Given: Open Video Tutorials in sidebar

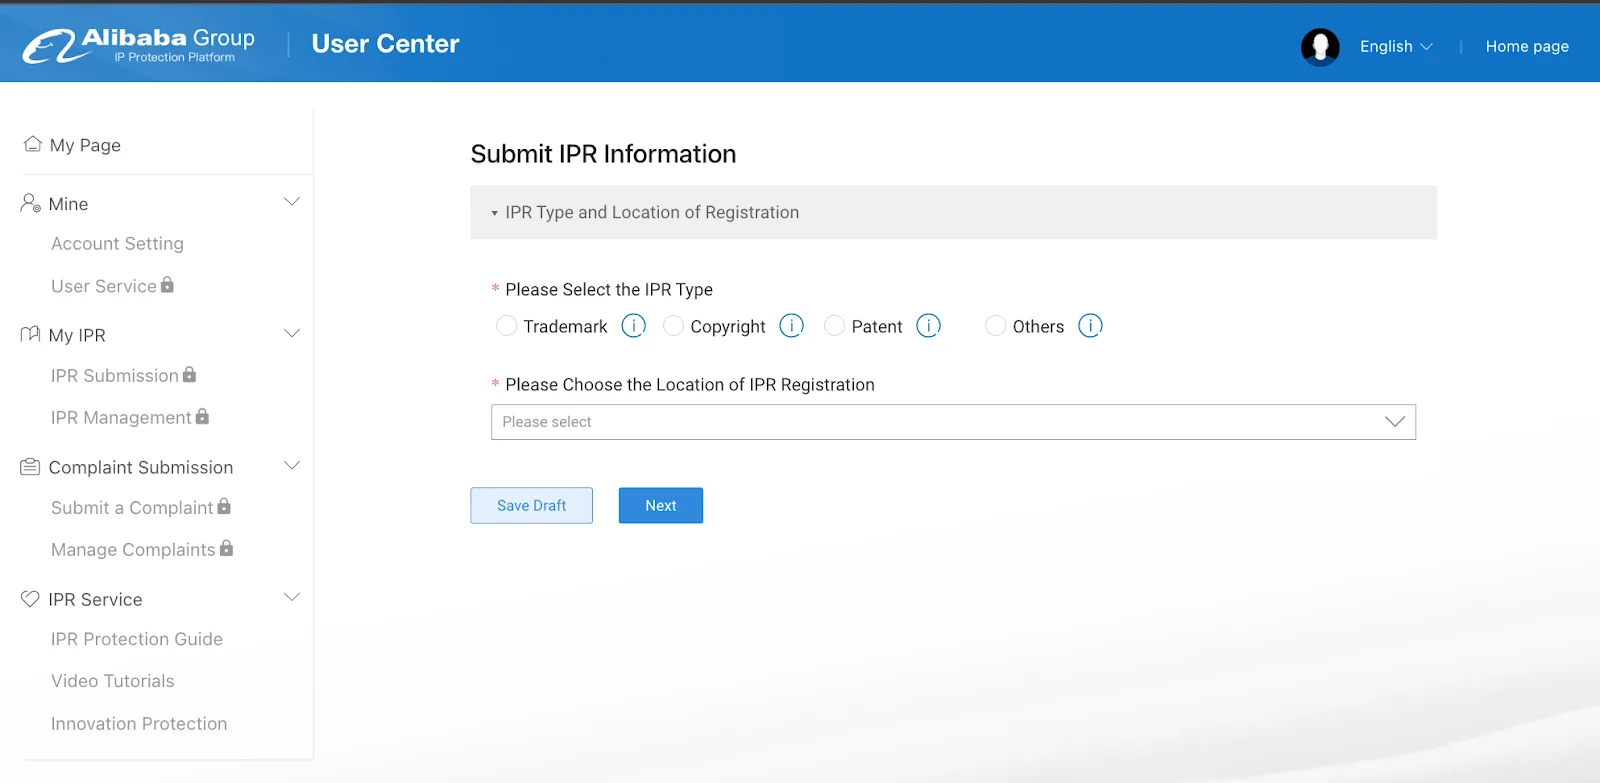Looking at the screenshot, I should point(113,681).
